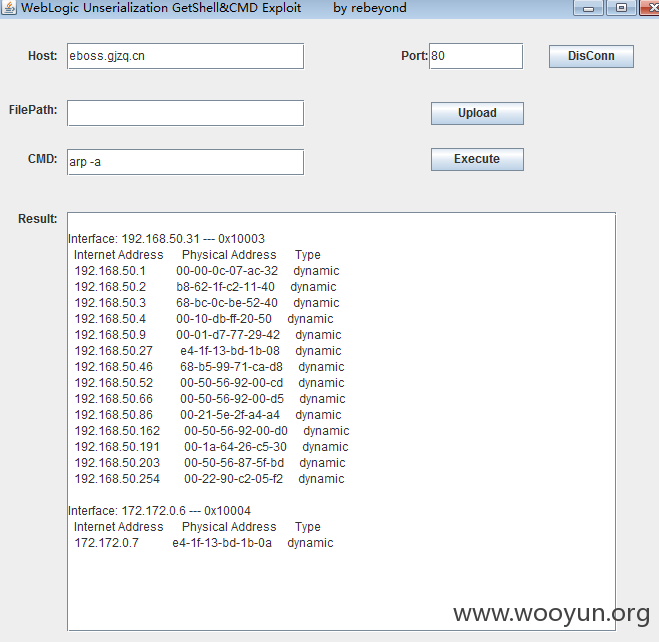Screen dimensions: 659x642
Task: Select MAC e4-1f-13-bd-1b-0a
Action: (222, 542)
